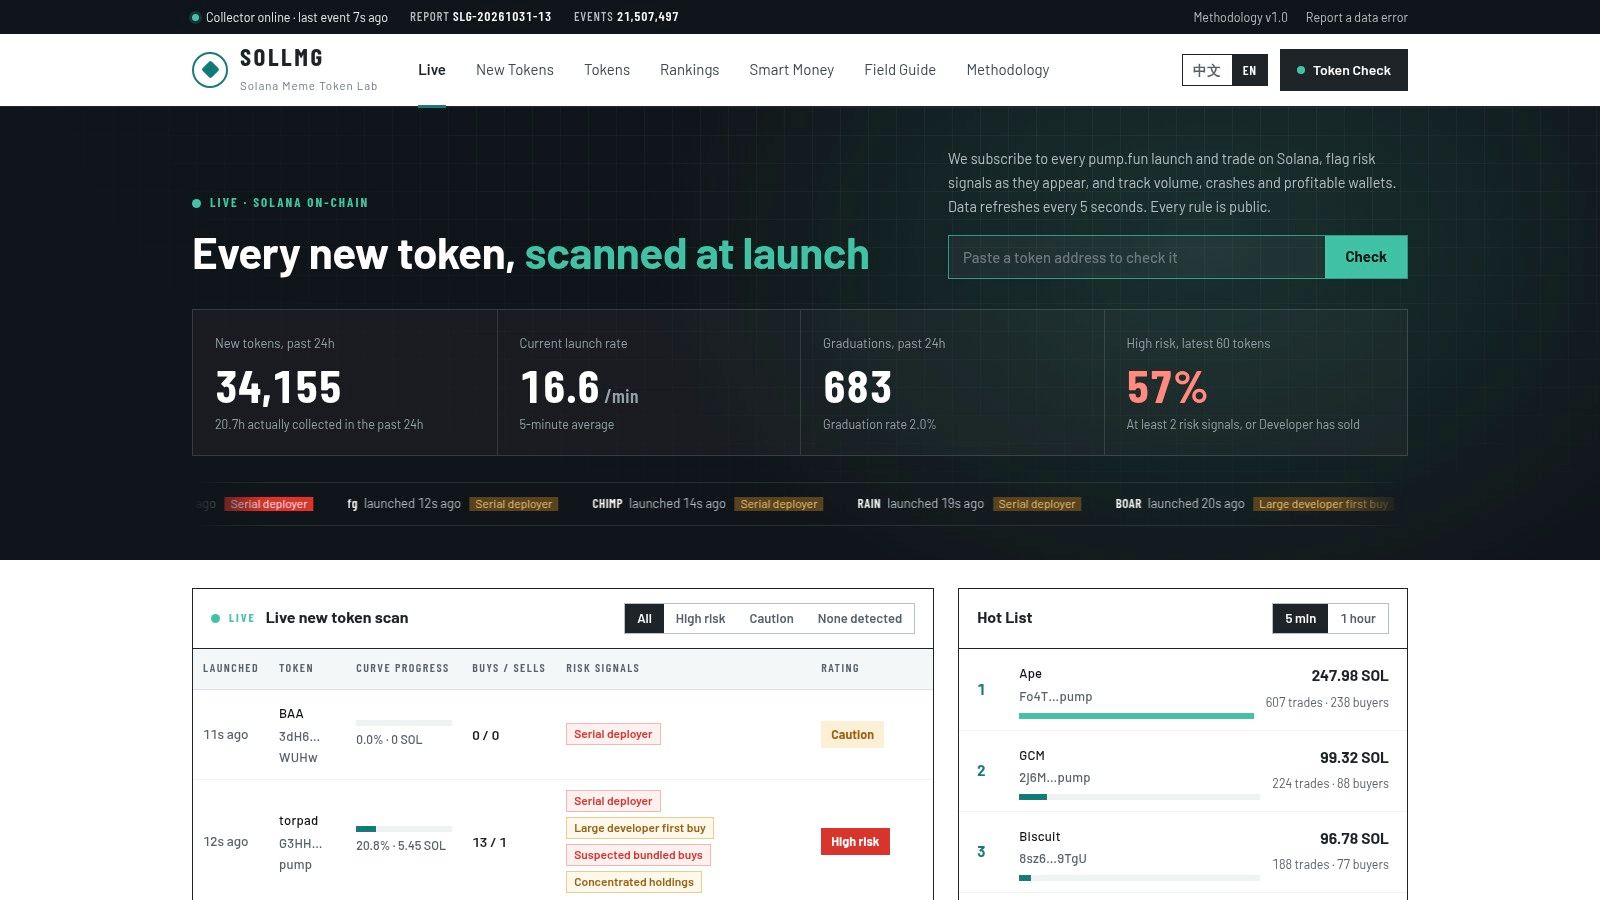Open the Biscuit token in Hot List
Screen dimensions: 1600x900
tap(1039, 837)
